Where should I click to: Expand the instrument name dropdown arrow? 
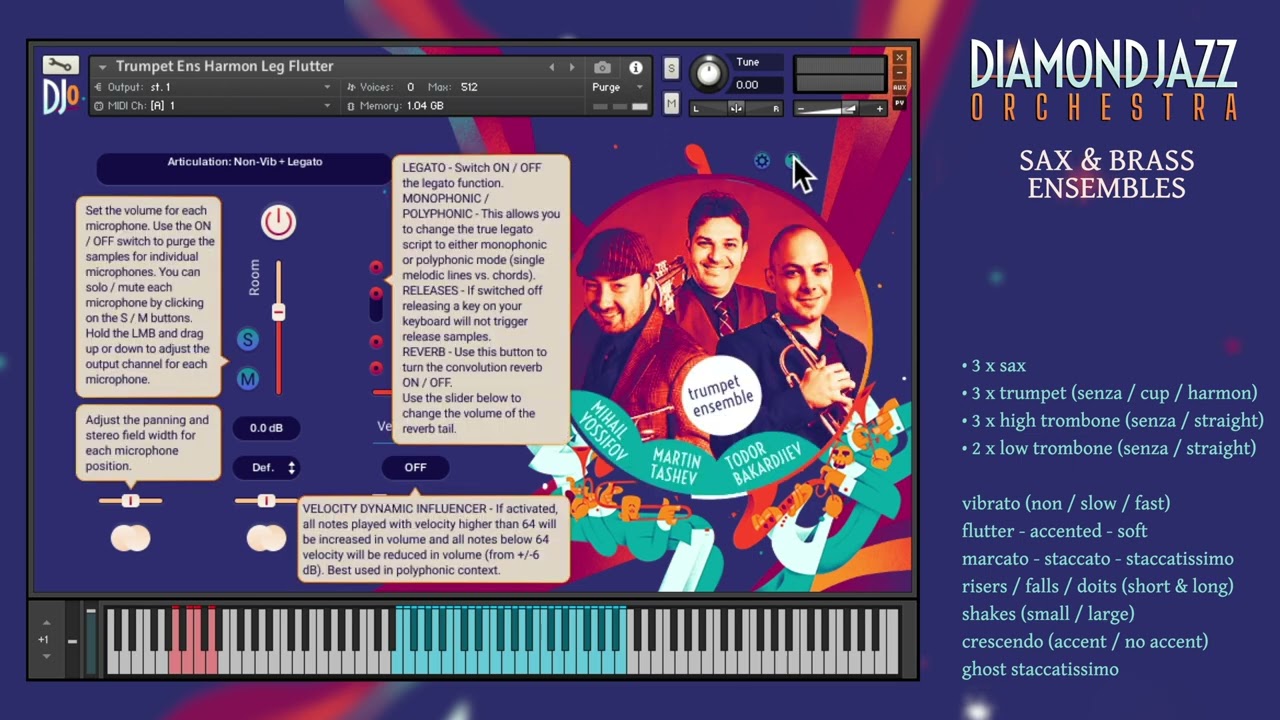pos(101,67)
